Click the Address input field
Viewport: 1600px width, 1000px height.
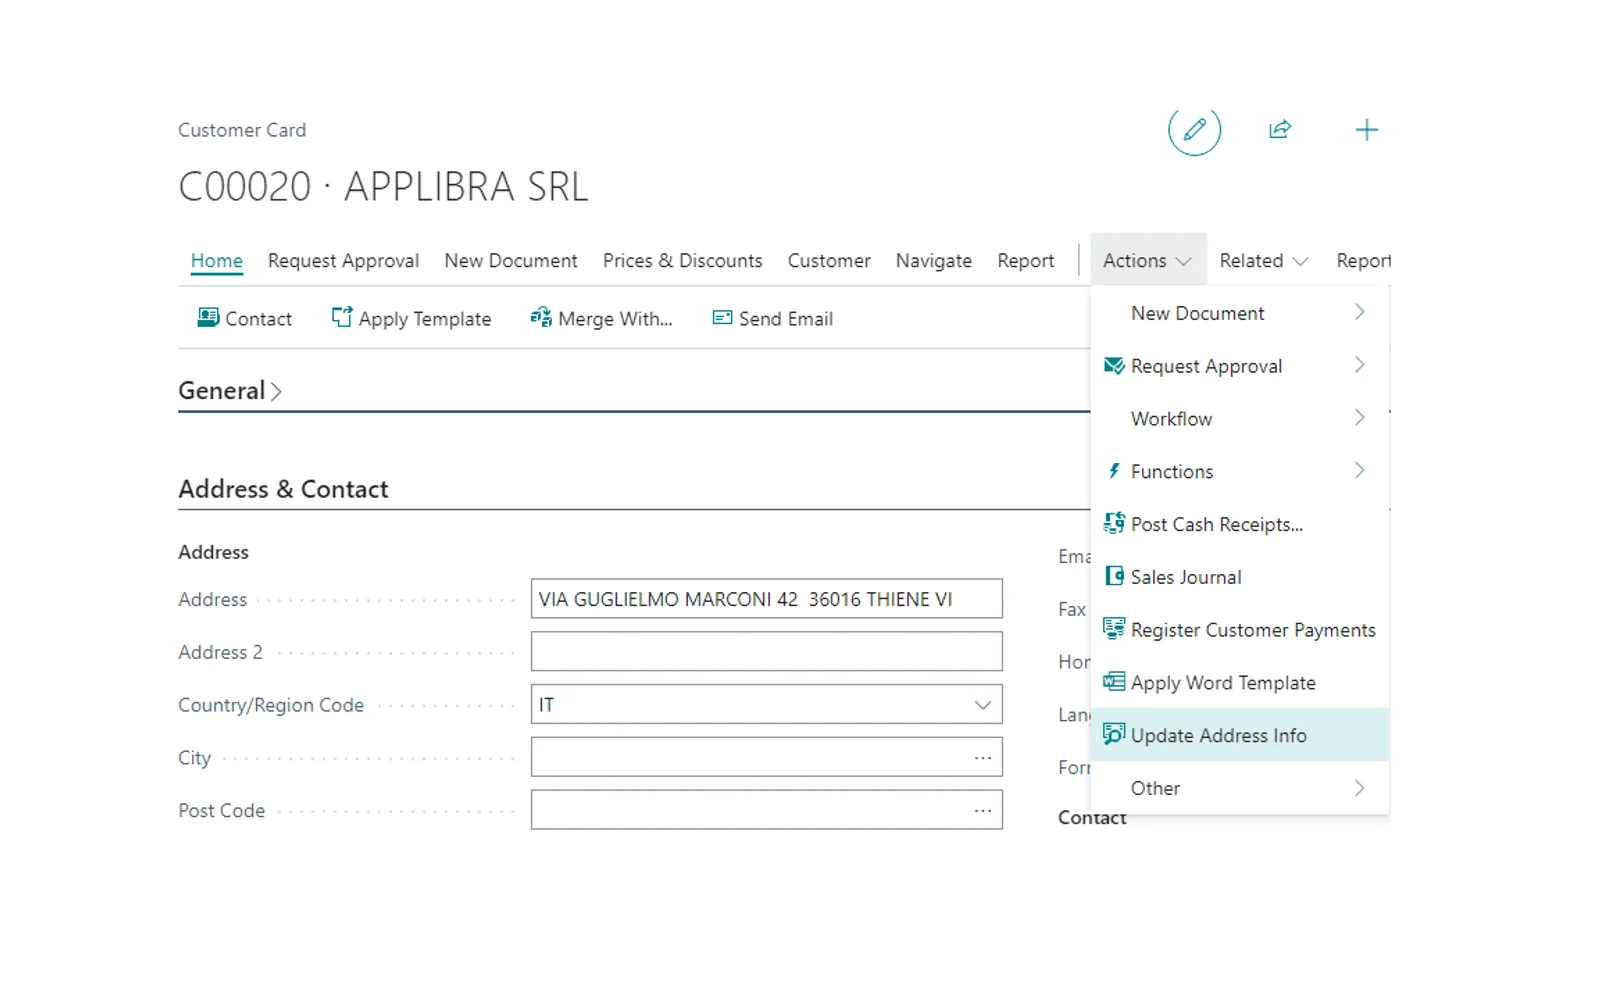766,599
